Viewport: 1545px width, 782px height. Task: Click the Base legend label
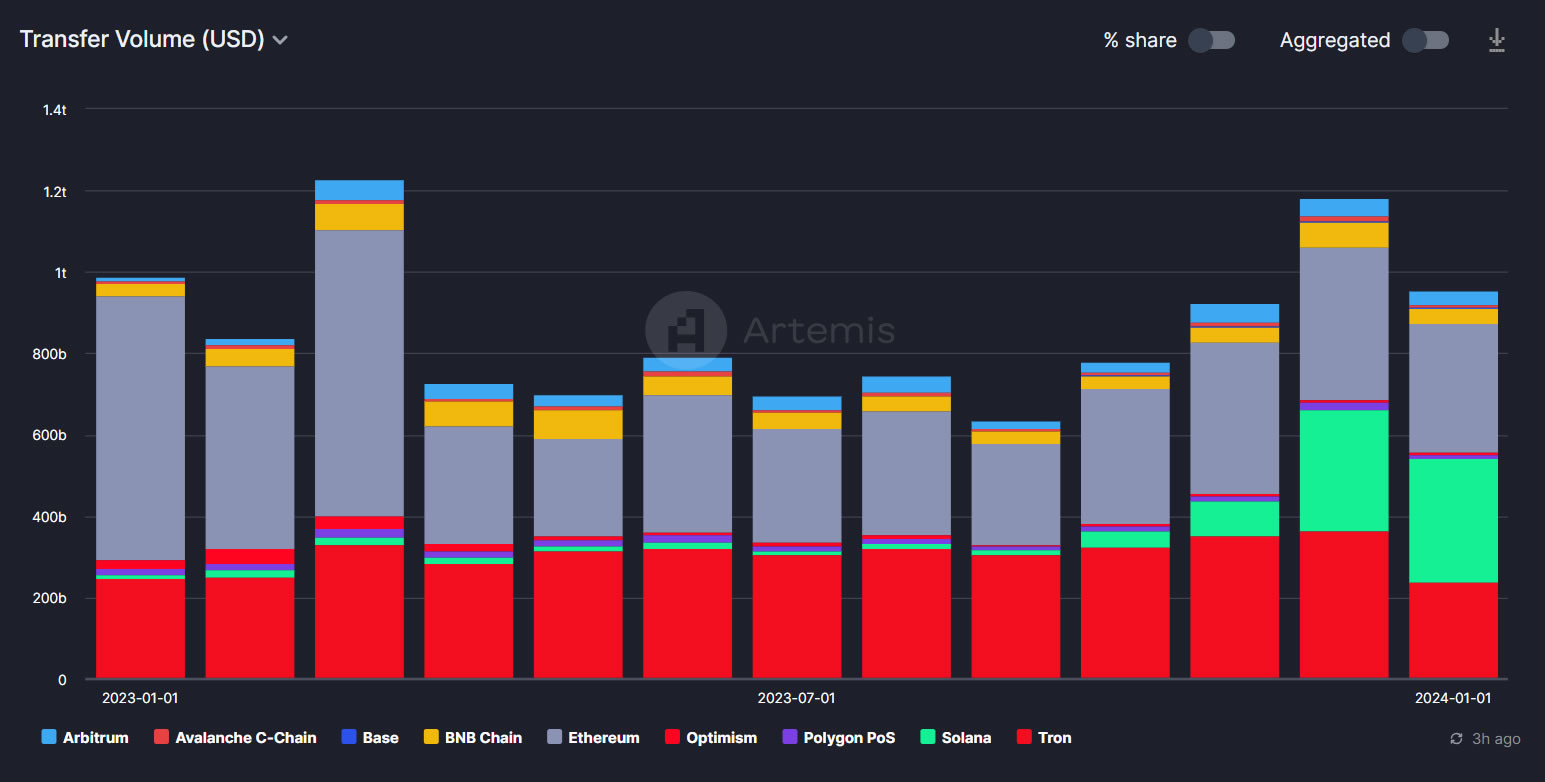pyautogui.click(x=380, y=738)
